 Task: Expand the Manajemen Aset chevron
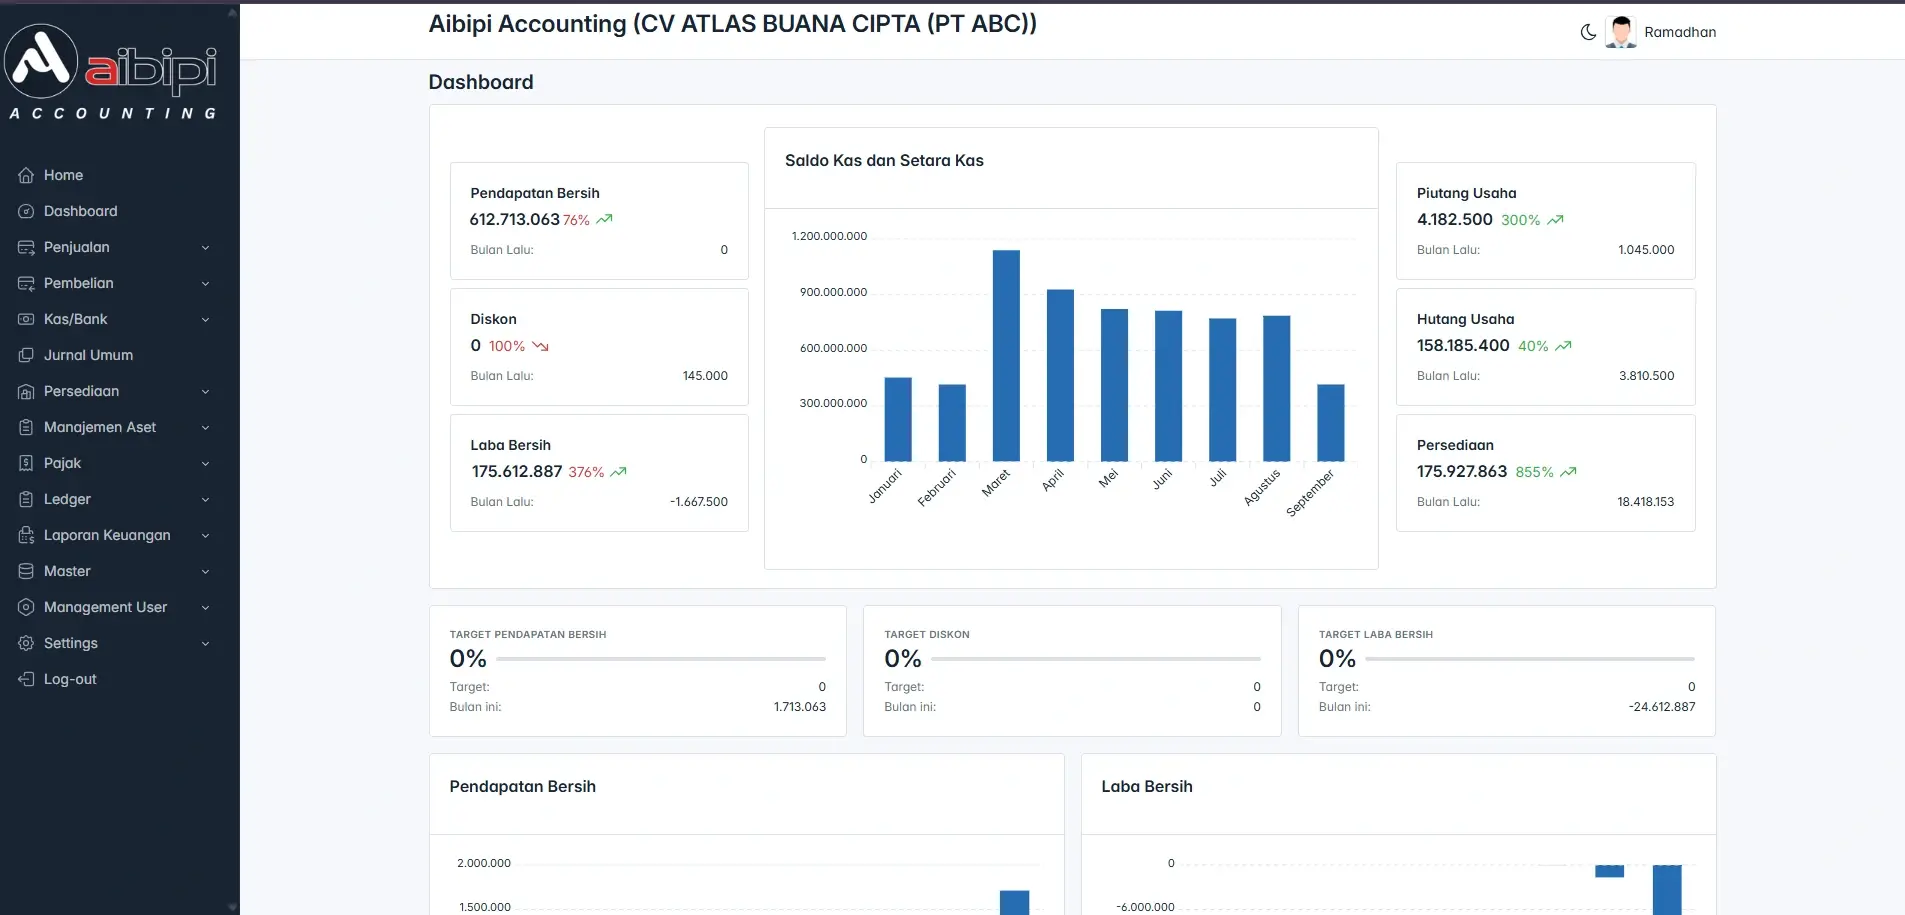pyautogui.click(x=205, y=428)
